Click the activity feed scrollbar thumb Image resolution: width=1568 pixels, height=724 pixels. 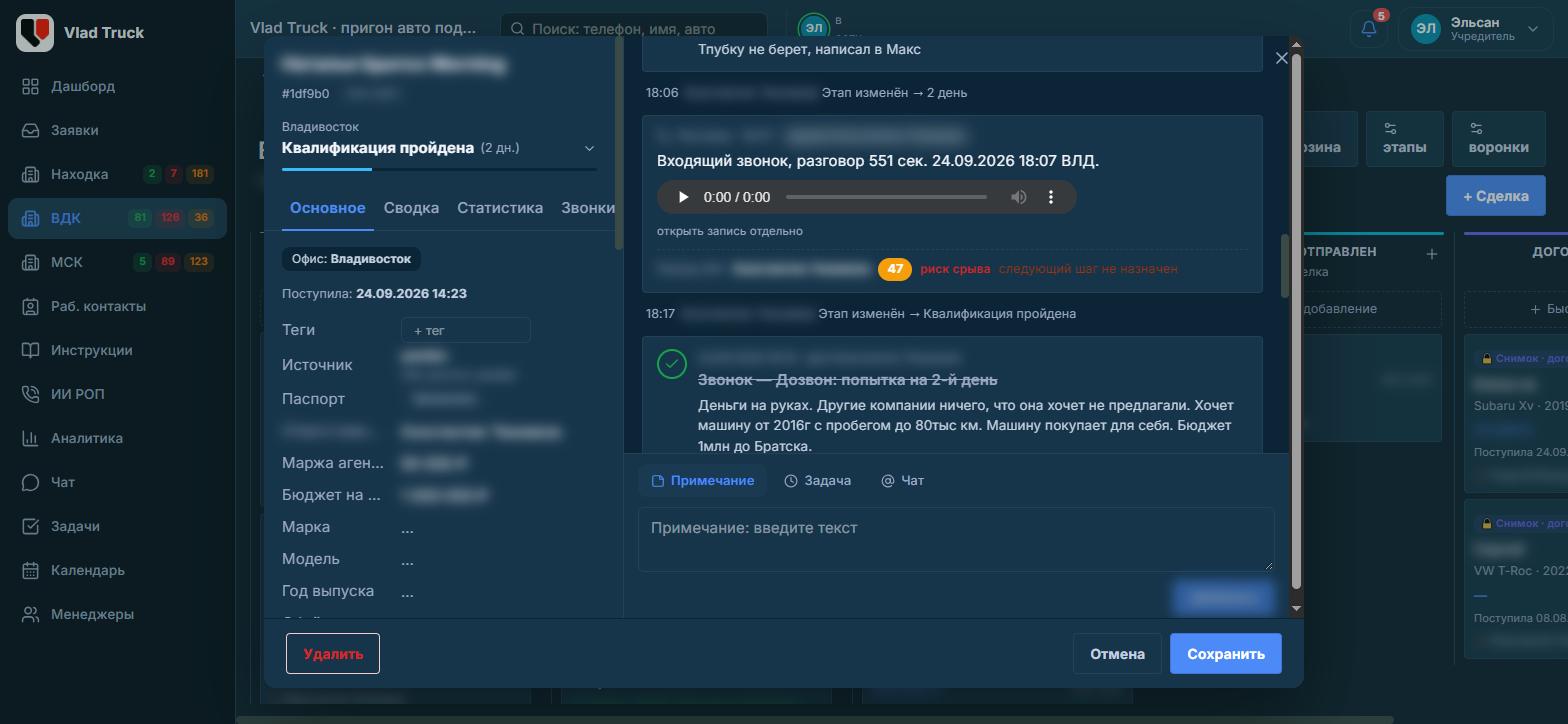point(1285,265)
